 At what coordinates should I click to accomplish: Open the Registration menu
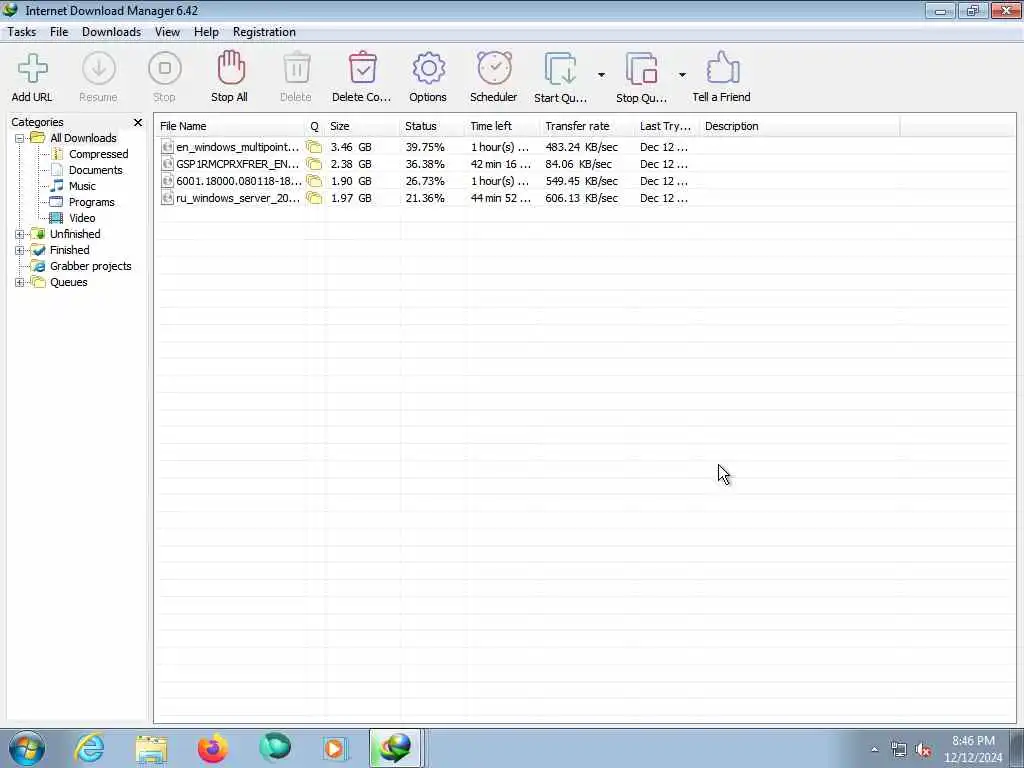[264, 32]
